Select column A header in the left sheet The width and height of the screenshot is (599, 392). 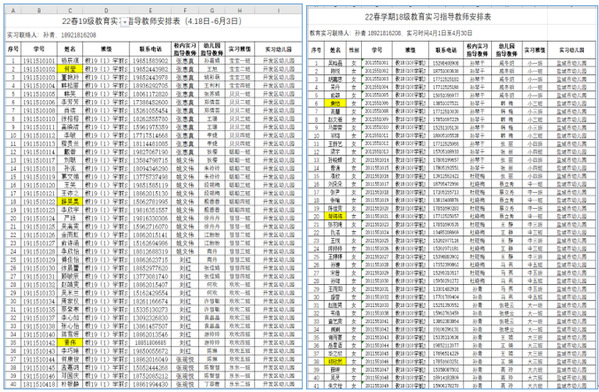pos(13,11)
